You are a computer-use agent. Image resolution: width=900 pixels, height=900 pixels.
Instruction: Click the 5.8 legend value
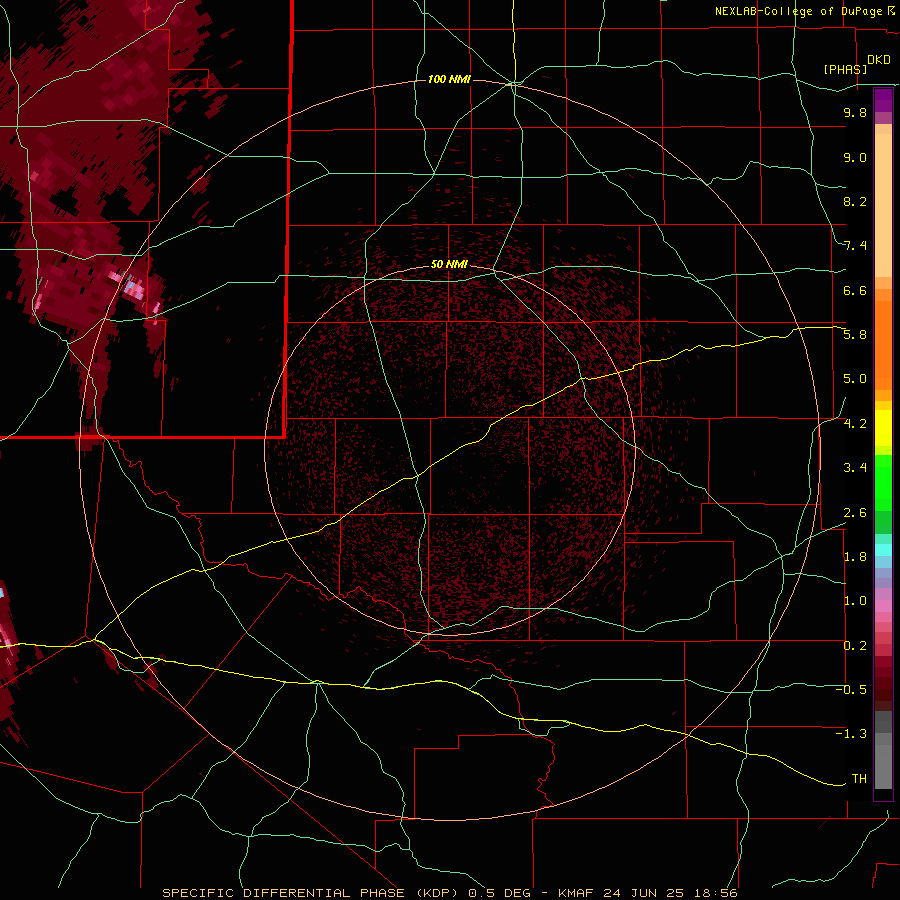[x=855, y=335]
